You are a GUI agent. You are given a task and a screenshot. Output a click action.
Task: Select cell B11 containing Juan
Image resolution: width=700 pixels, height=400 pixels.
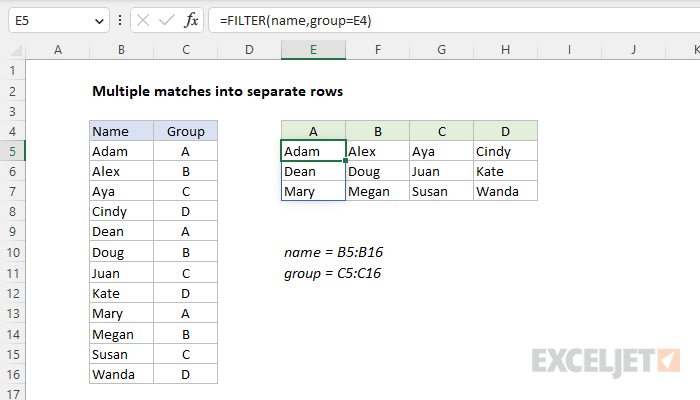point(121,273)
